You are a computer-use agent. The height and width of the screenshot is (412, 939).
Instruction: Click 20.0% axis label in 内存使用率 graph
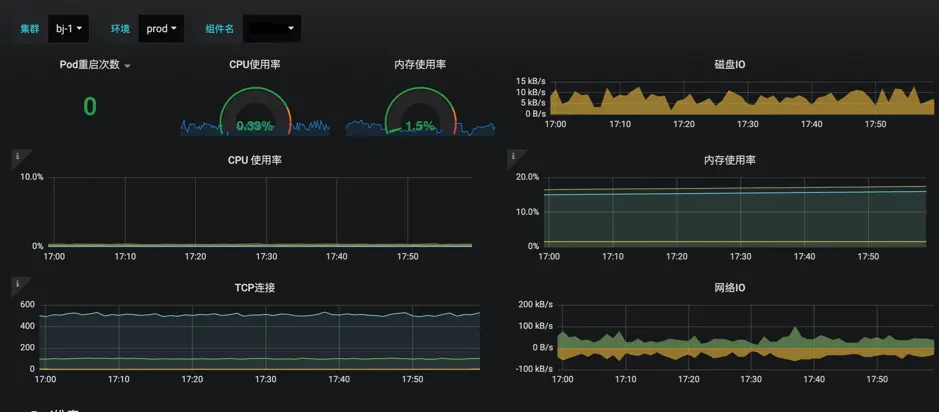click(x=528, y=177)
